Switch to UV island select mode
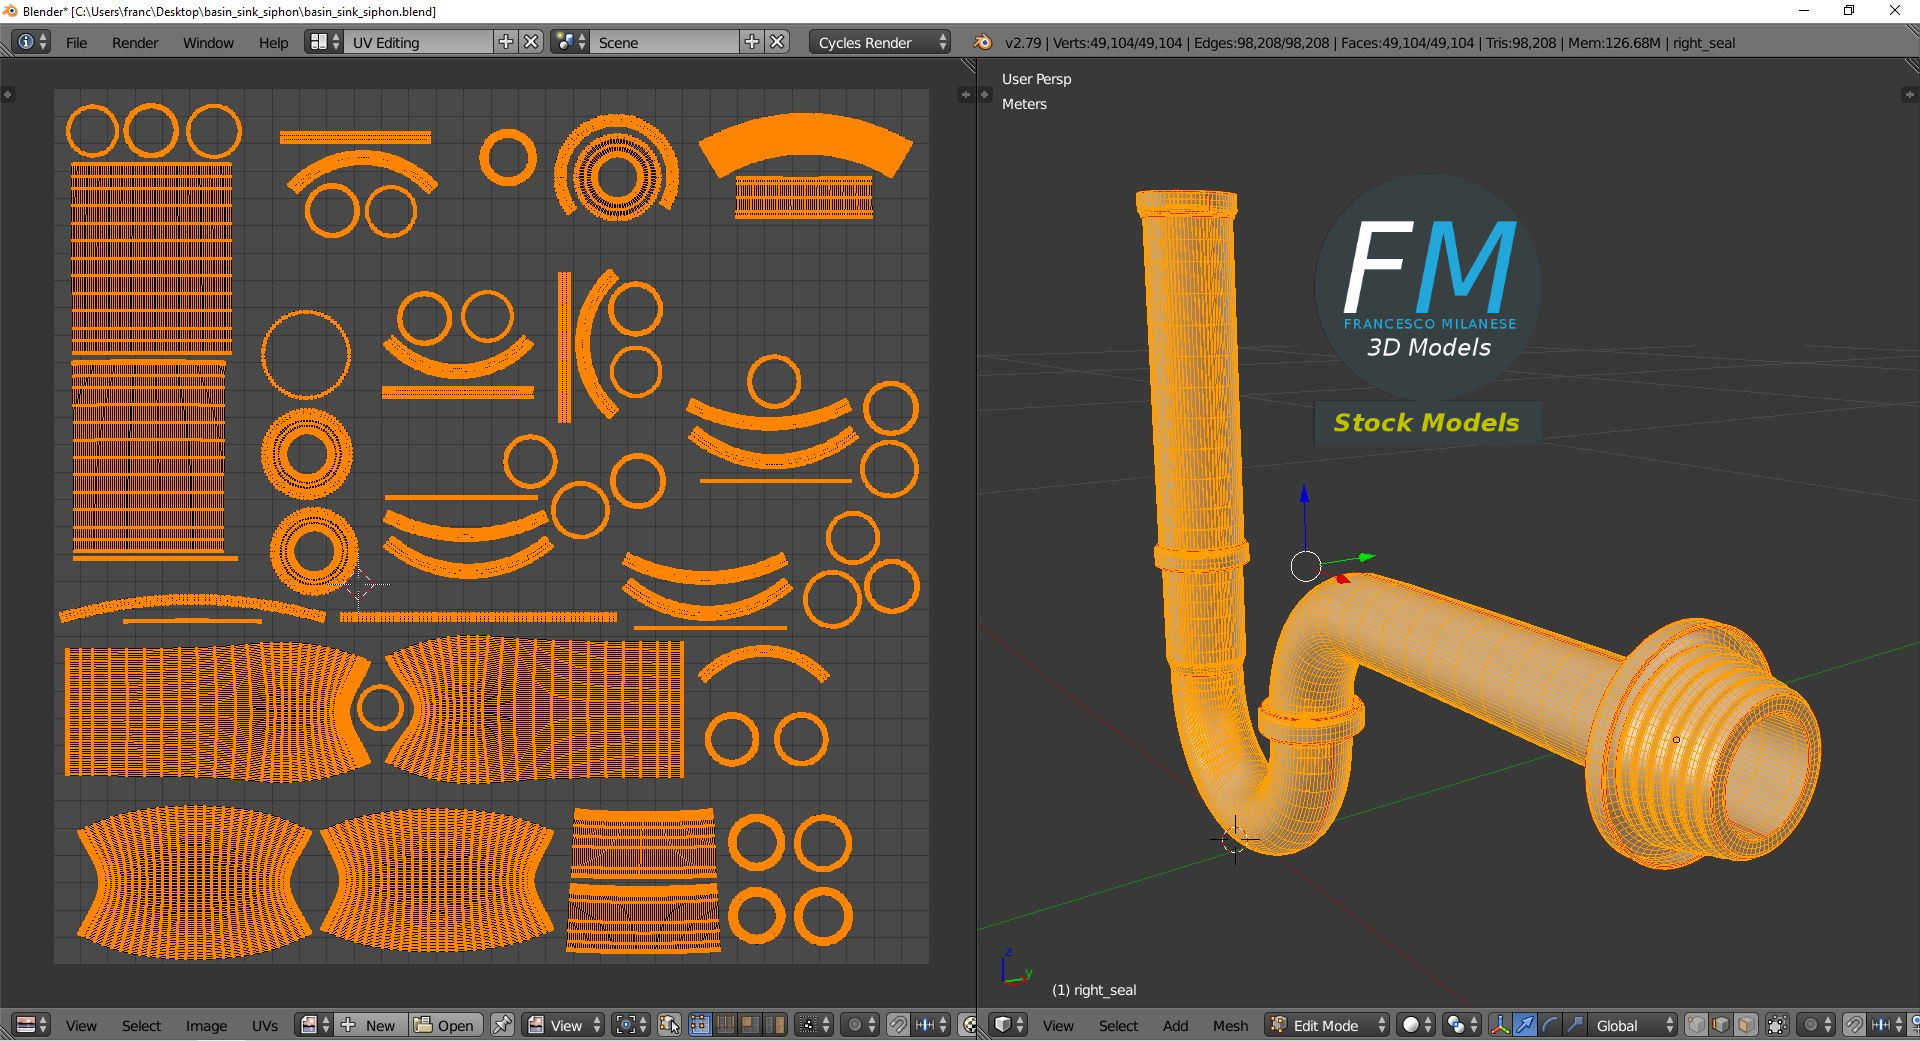 coord(775,1025)
